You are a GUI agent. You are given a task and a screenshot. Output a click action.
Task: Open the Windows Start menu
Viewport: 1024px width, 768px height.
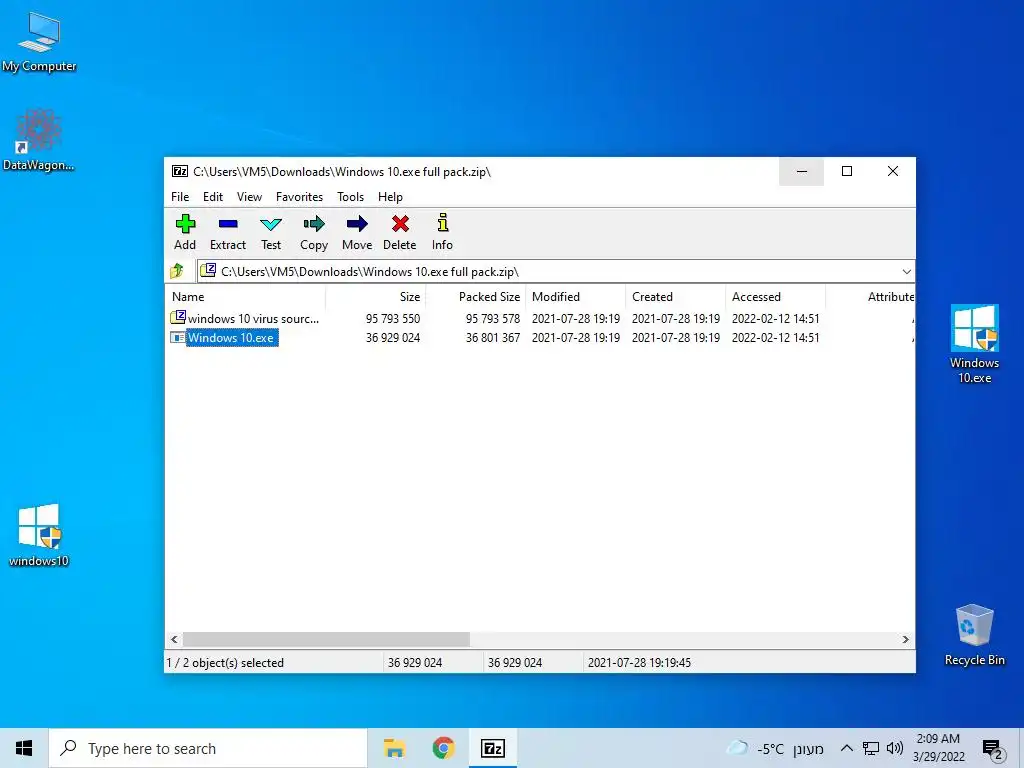click(x=24, y=748)
